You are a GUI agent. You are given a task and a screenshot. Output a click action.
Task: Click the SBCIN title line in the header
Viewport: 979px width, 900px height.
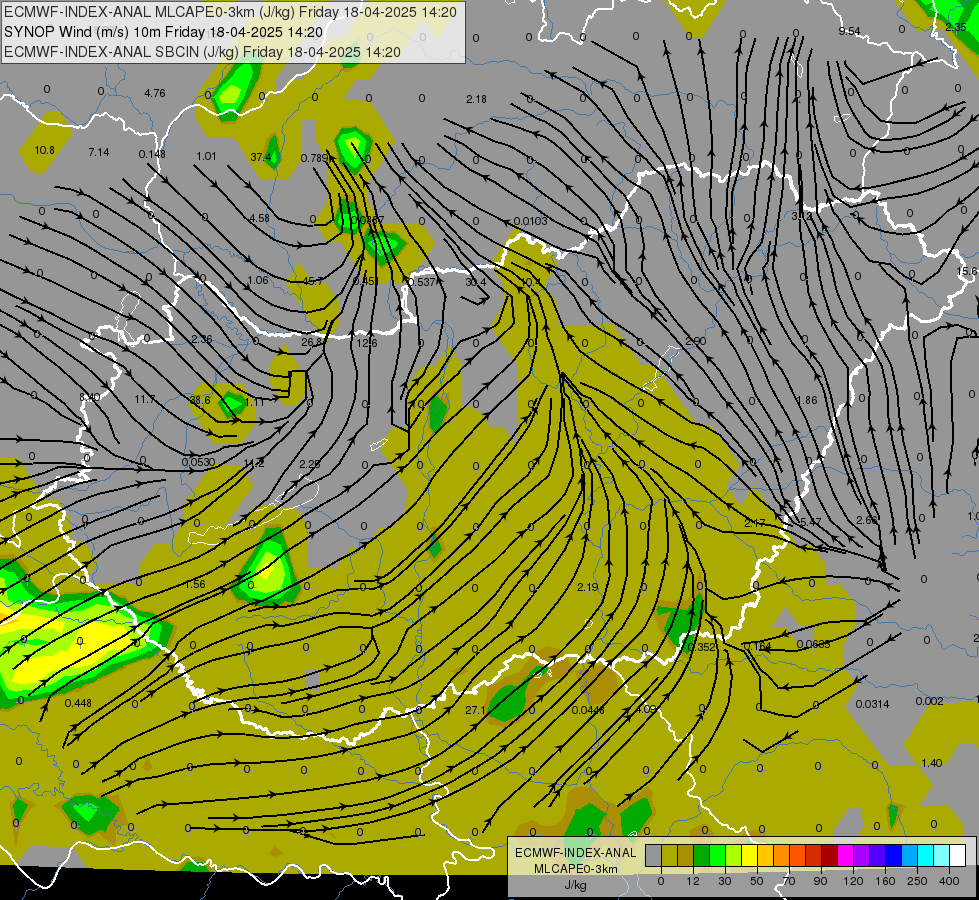pyautogui.click(x=202, y=52)
